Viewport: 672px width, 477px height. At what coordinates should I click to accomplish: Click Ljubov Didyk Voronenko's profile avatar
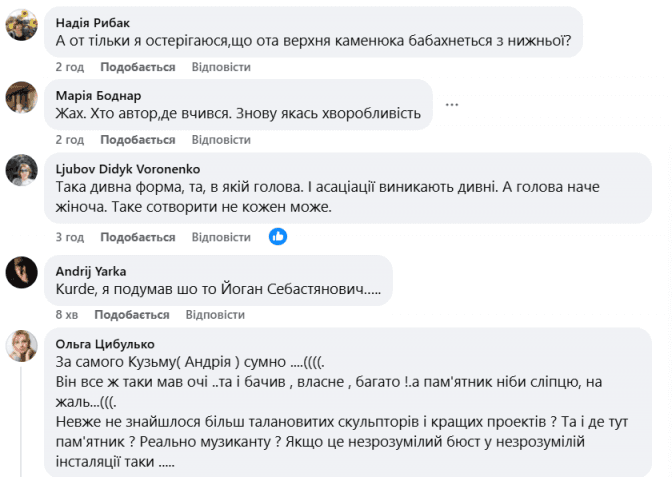tap(22, 170)
